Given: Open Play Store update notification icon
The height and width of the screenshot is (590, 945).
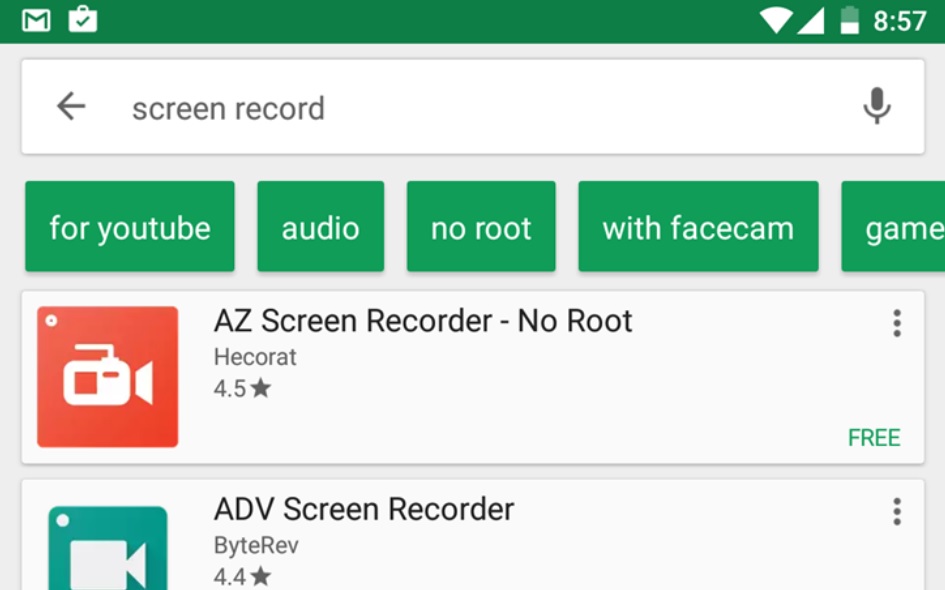Looking at the screenshot, I should click(x=83, y=19).
